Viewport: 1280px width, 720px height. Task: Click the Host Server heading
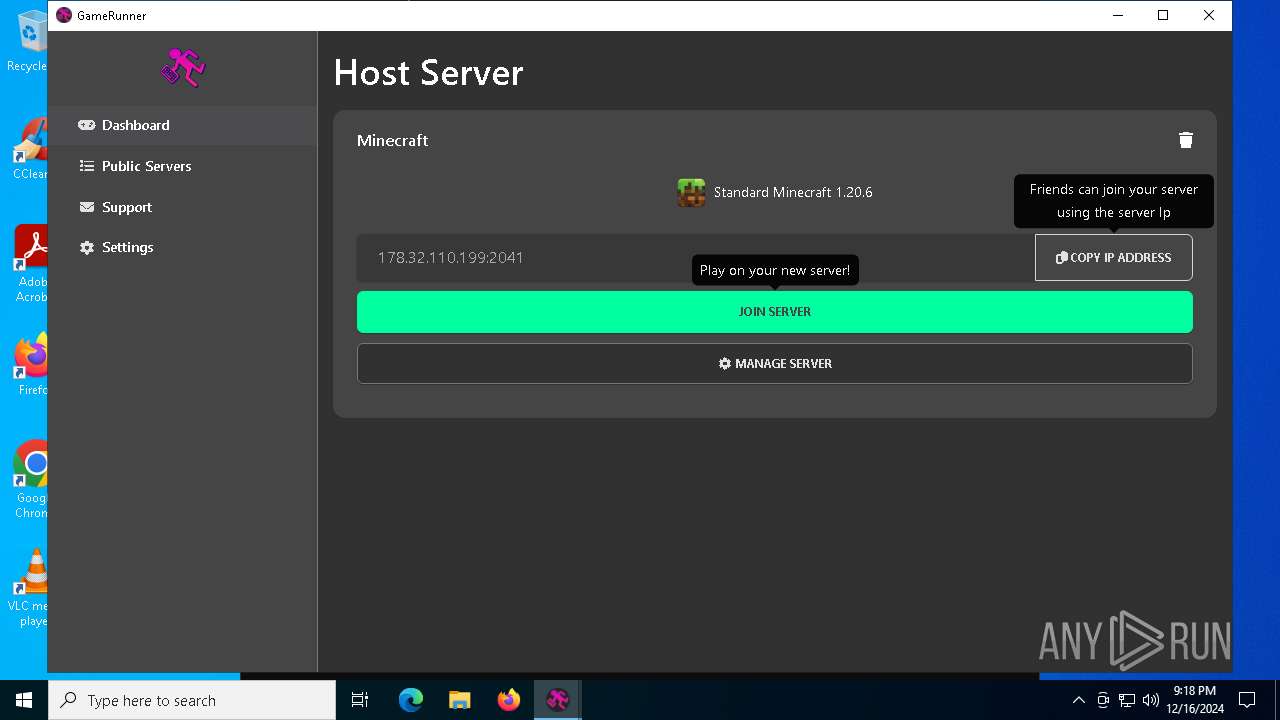click(x=428, y=72)
